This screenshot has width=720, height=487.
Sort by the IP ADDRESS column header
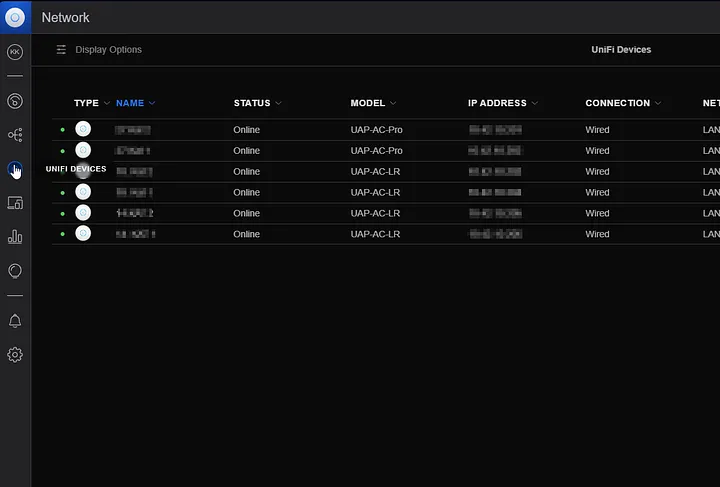click(497, 103)
